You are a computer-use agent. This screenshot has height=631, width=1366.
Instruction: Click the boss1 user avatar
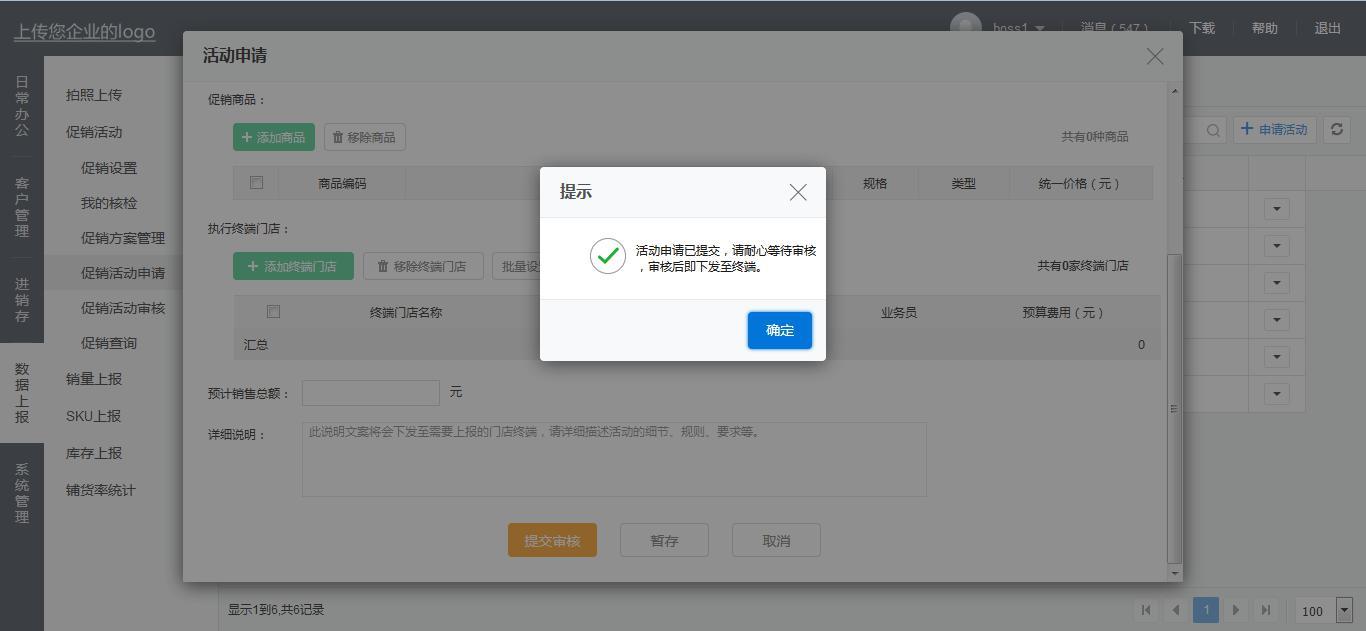[965, 26]
